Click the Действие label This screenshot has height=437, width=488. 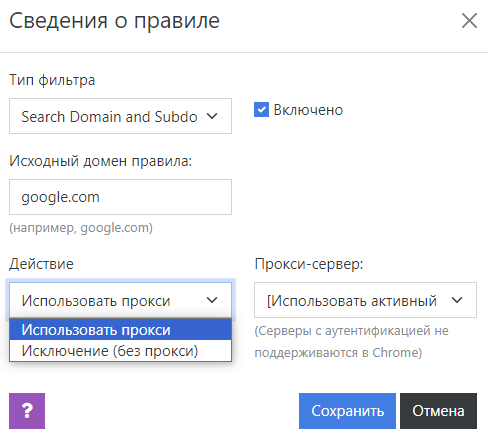[x=41, y=264]
